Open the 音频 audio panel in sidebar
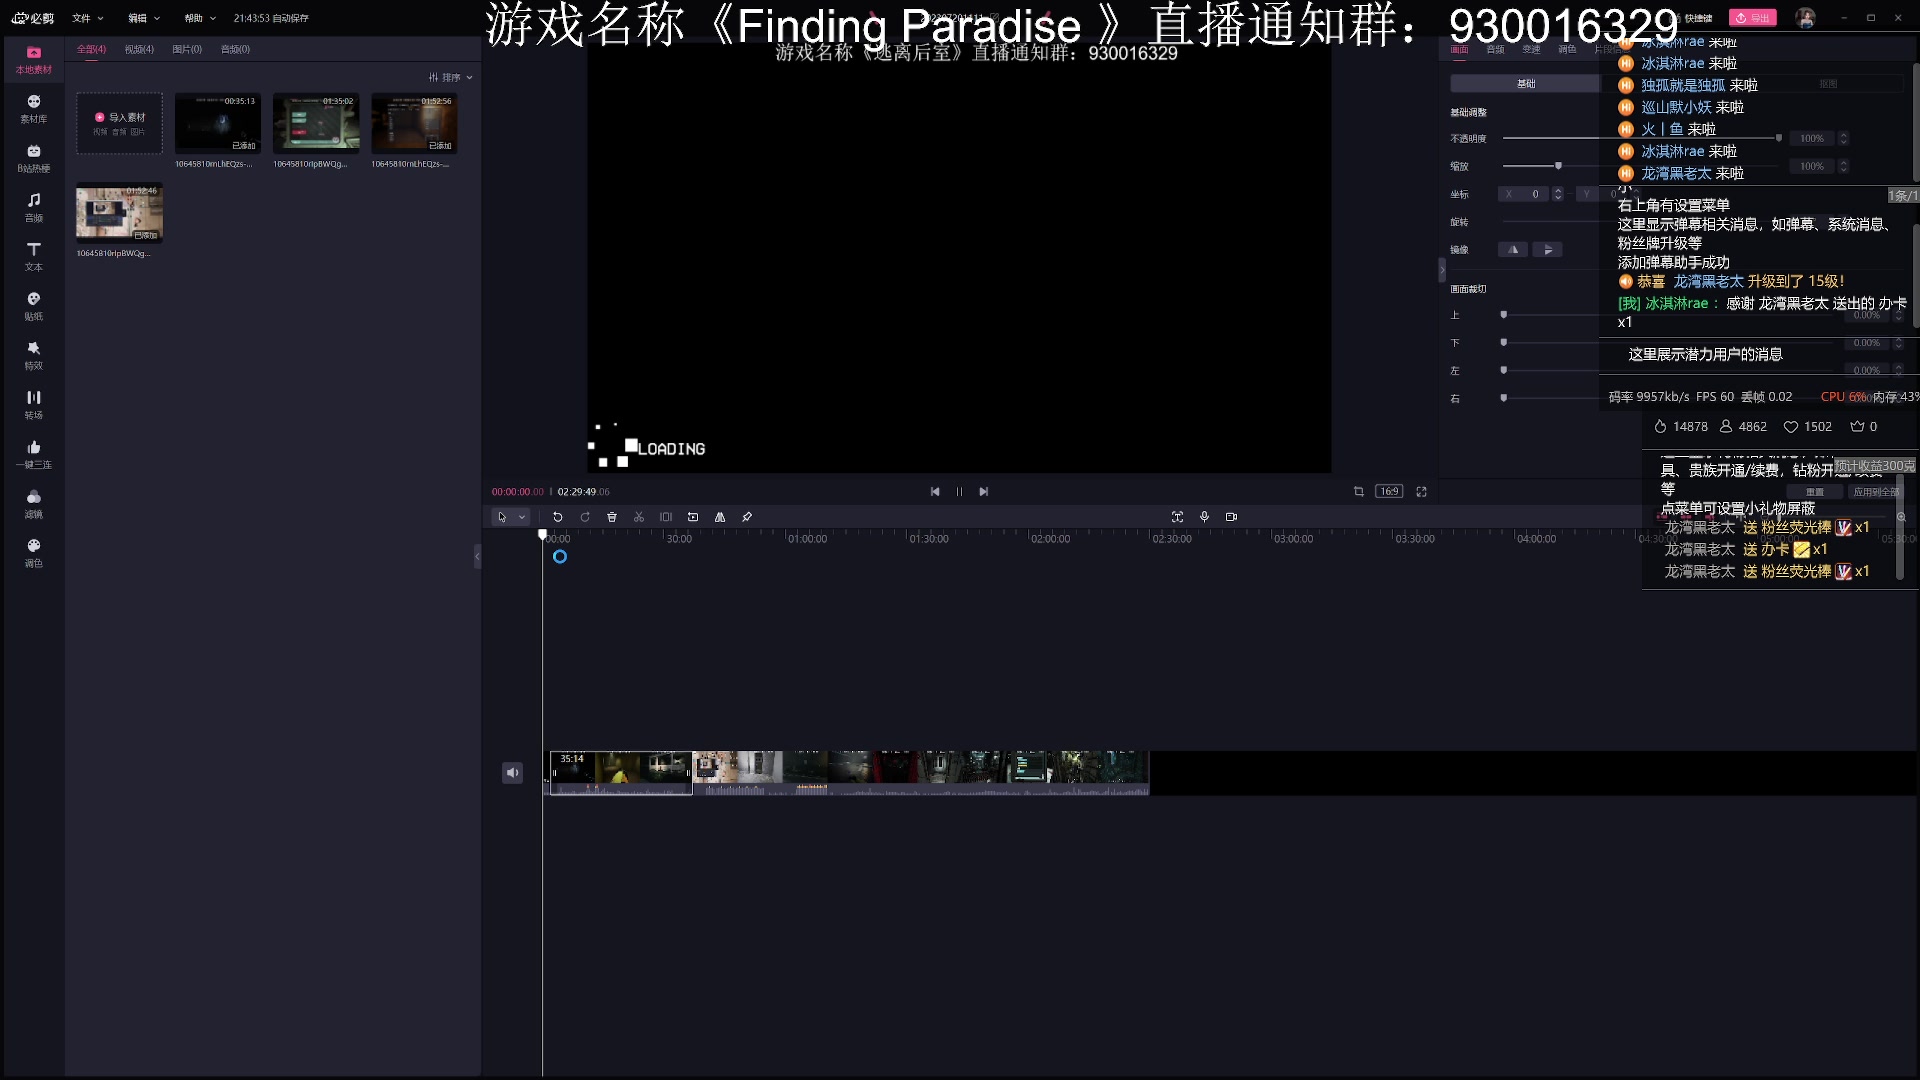1920x1080 pixels. pos(34,208)
